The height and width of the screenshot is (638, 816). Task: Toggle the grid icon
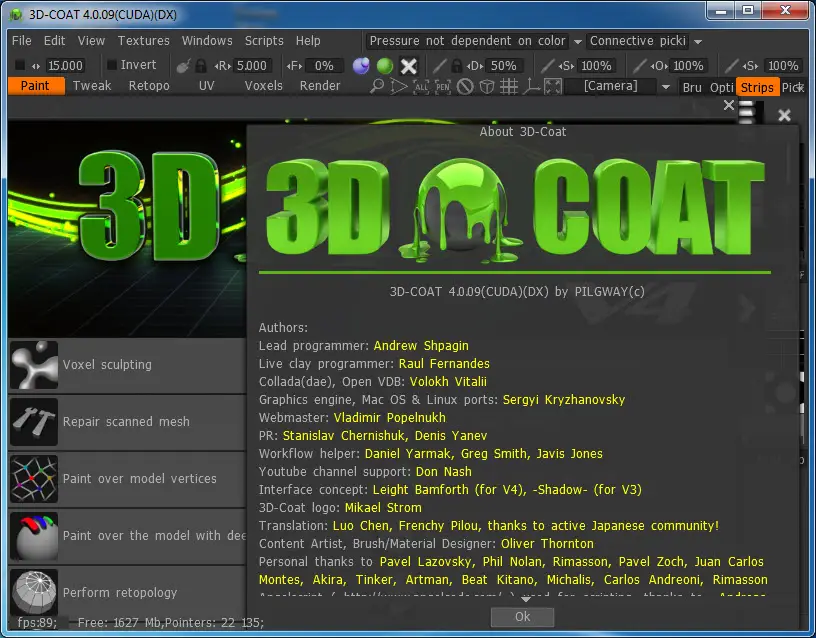point(508,86)
